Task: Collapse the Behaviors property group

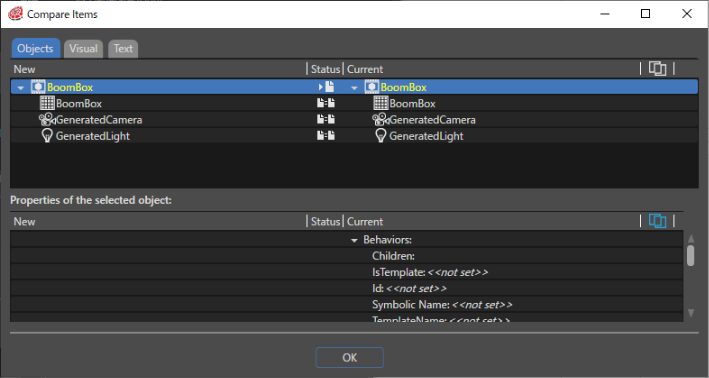Action: tap(354, 241)
